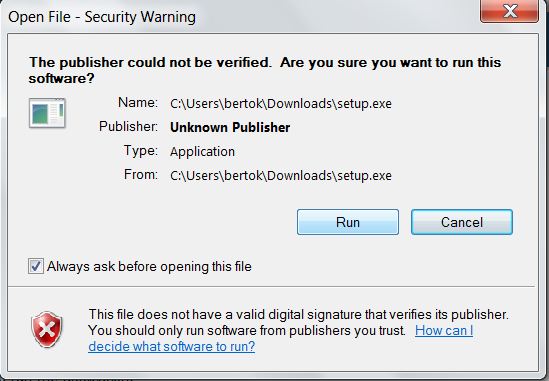The height and width of the screenshot is (381, 549).
Task: Click the 'publisher could not be verified' heading
Action: coord(265,70)
